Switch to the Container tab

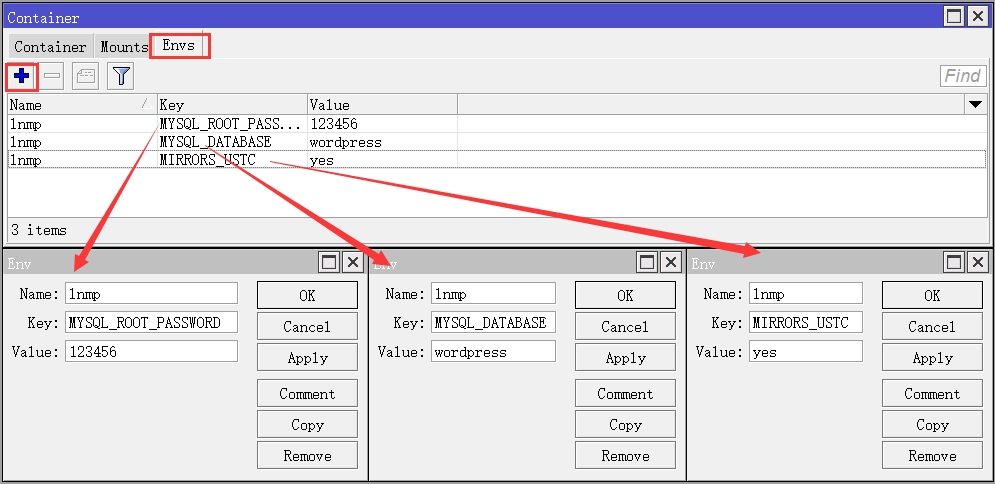50,47
